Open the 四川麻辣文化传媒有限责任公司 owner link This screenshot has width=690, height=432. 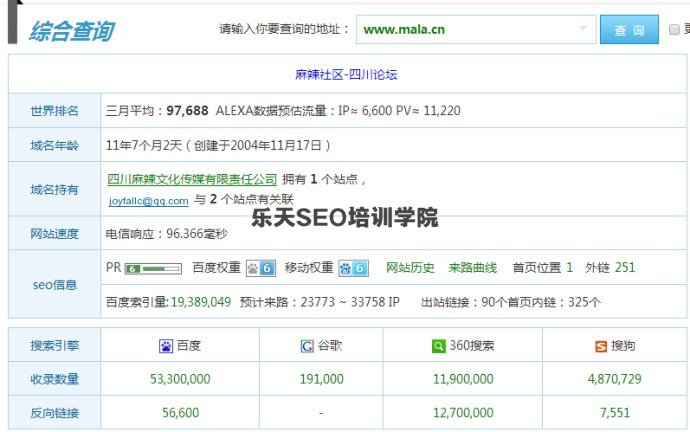coord(192,179)
